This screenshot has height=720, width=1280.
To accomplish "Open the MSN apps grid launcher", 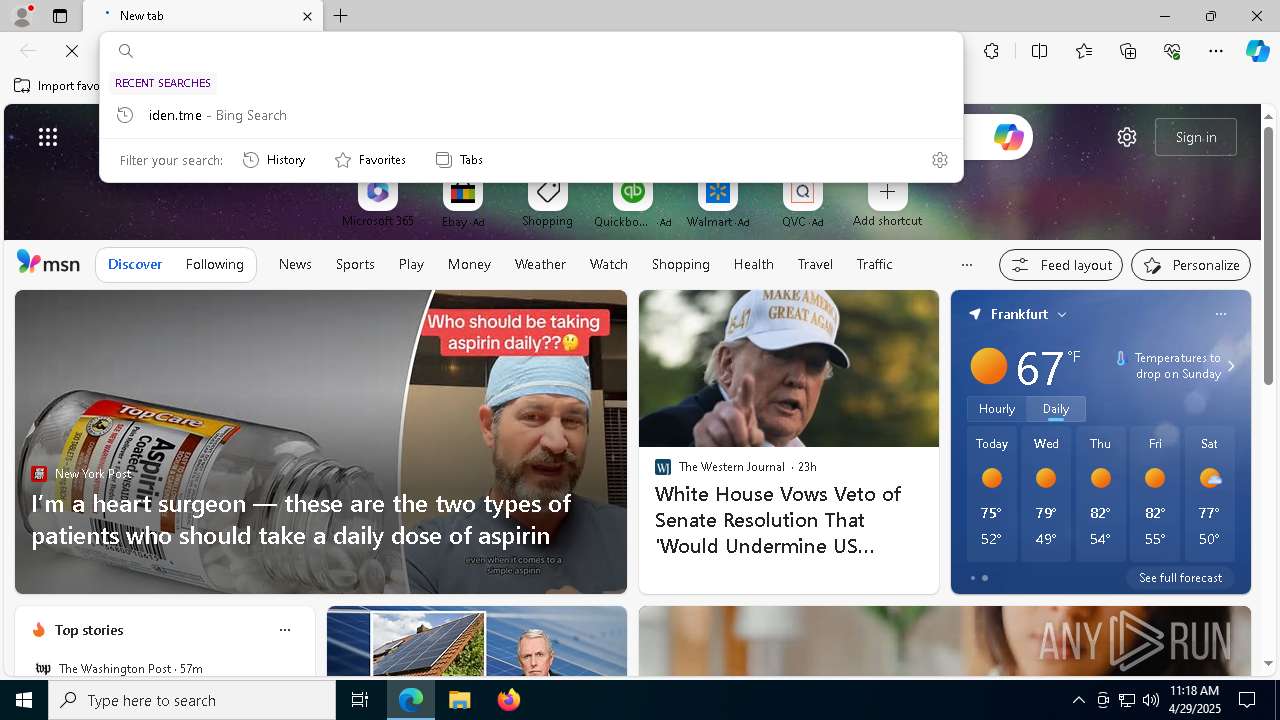I will [48, 137].
